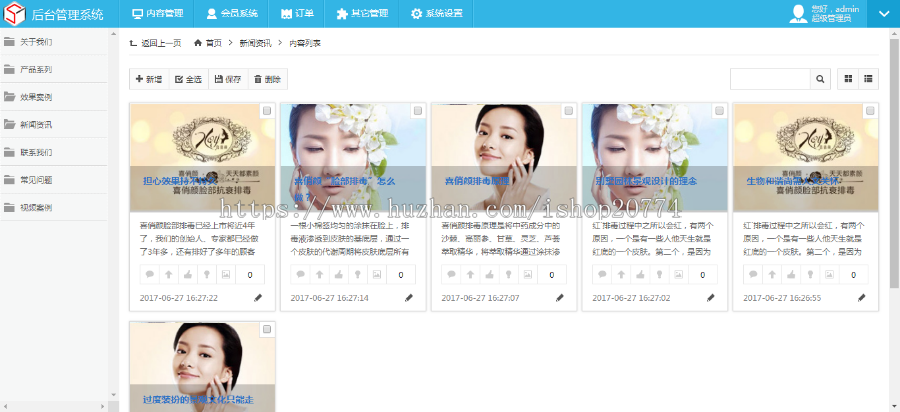
Task: Open the admin dropdown arrow at top right
Action: 883,14
